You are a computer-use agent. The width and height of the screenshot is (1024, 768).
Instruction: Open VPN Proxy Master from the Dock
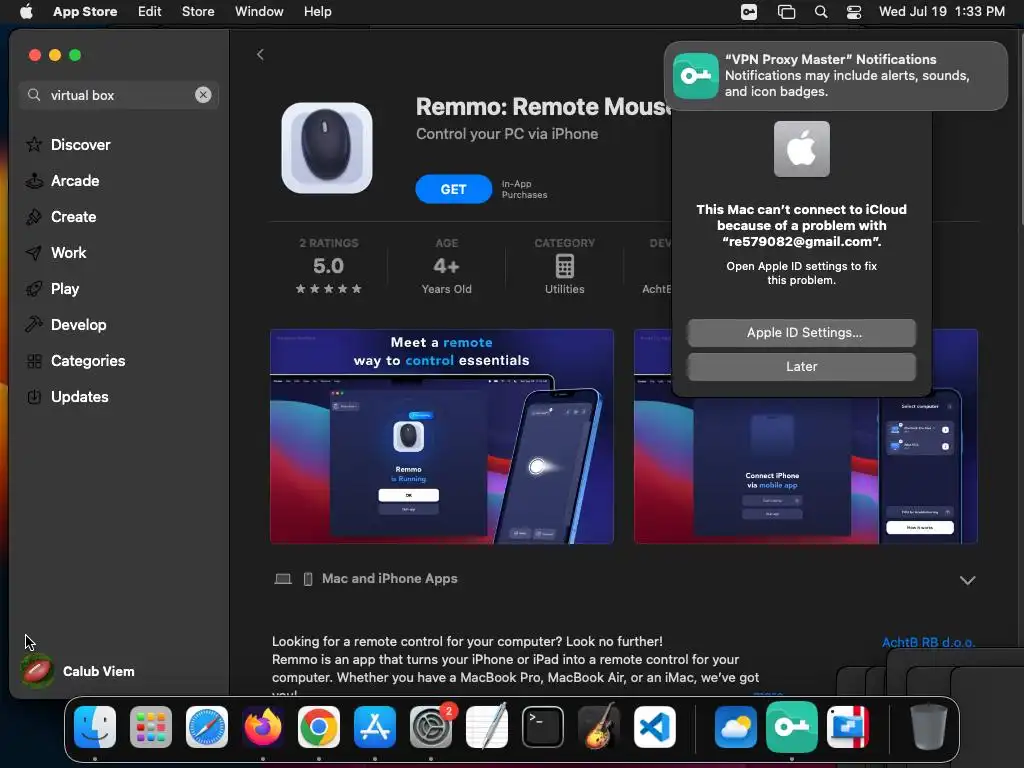coord(792,727)
